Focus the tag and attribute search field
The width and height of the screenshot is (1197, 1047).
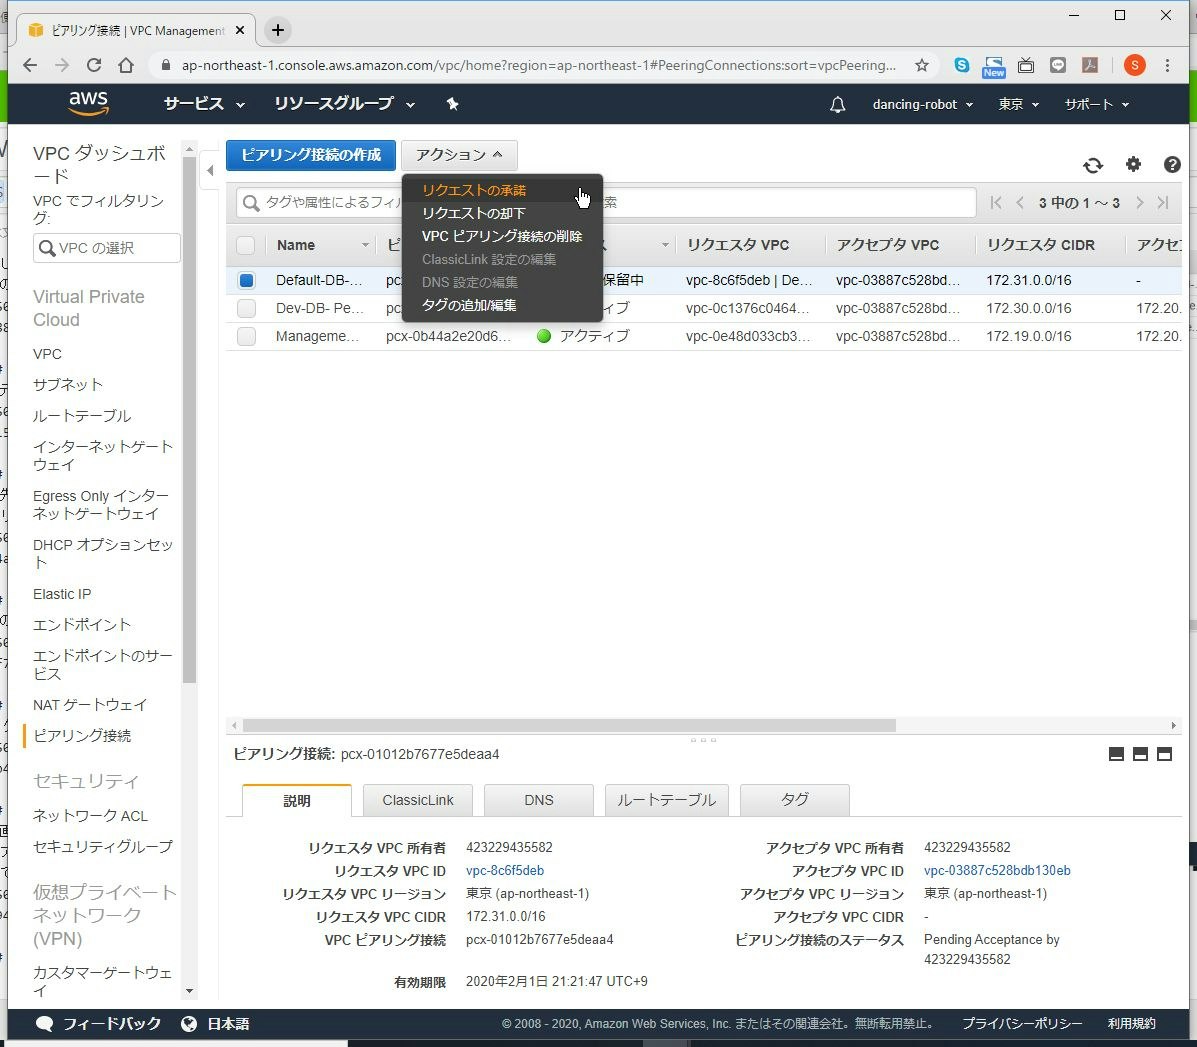605,202
